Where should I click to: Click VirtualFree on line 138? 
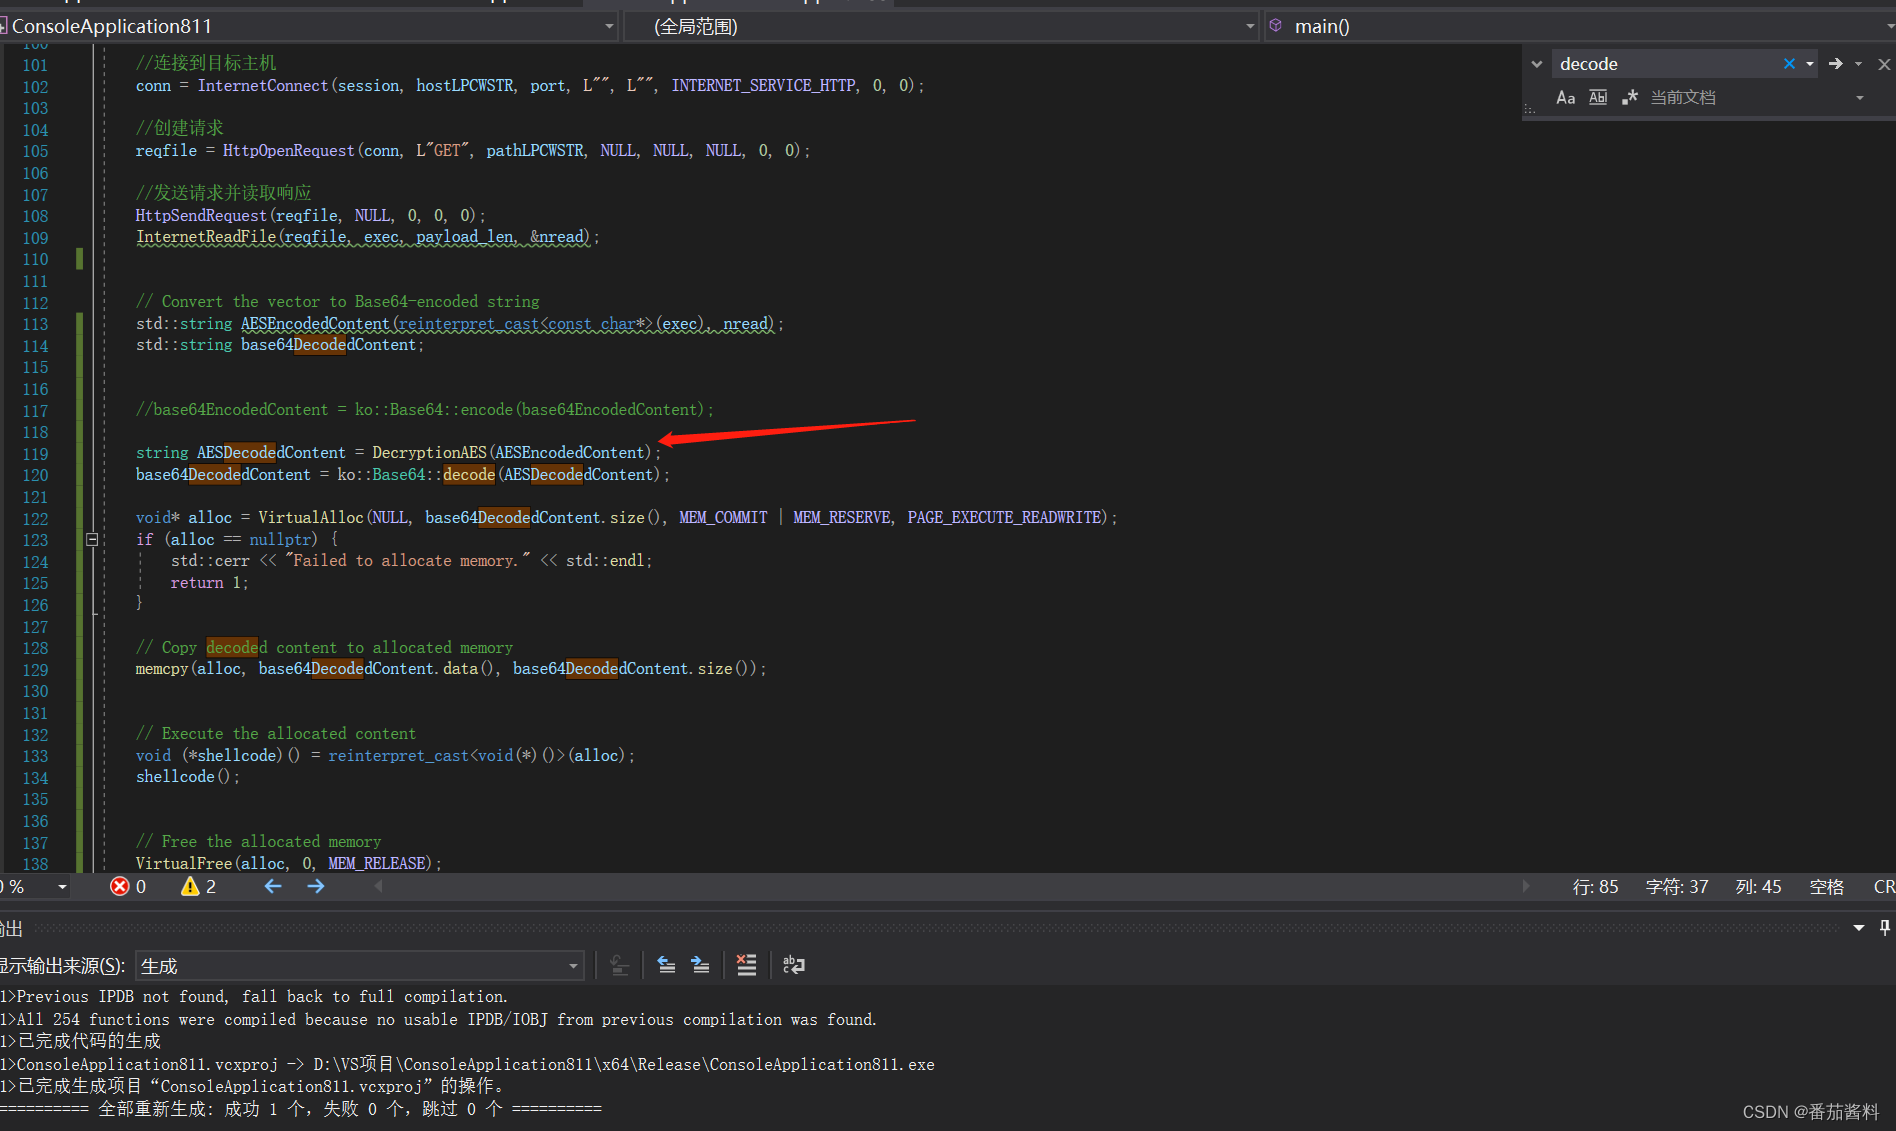click(184, 864)
